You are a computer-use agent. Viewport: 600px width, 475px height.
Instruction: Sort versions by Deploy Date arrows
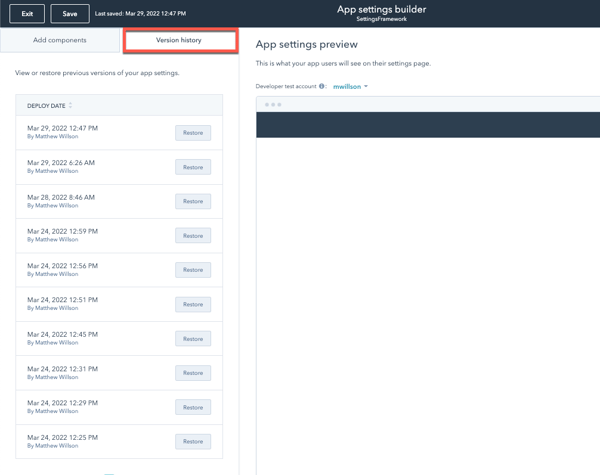tap(70, 105)
